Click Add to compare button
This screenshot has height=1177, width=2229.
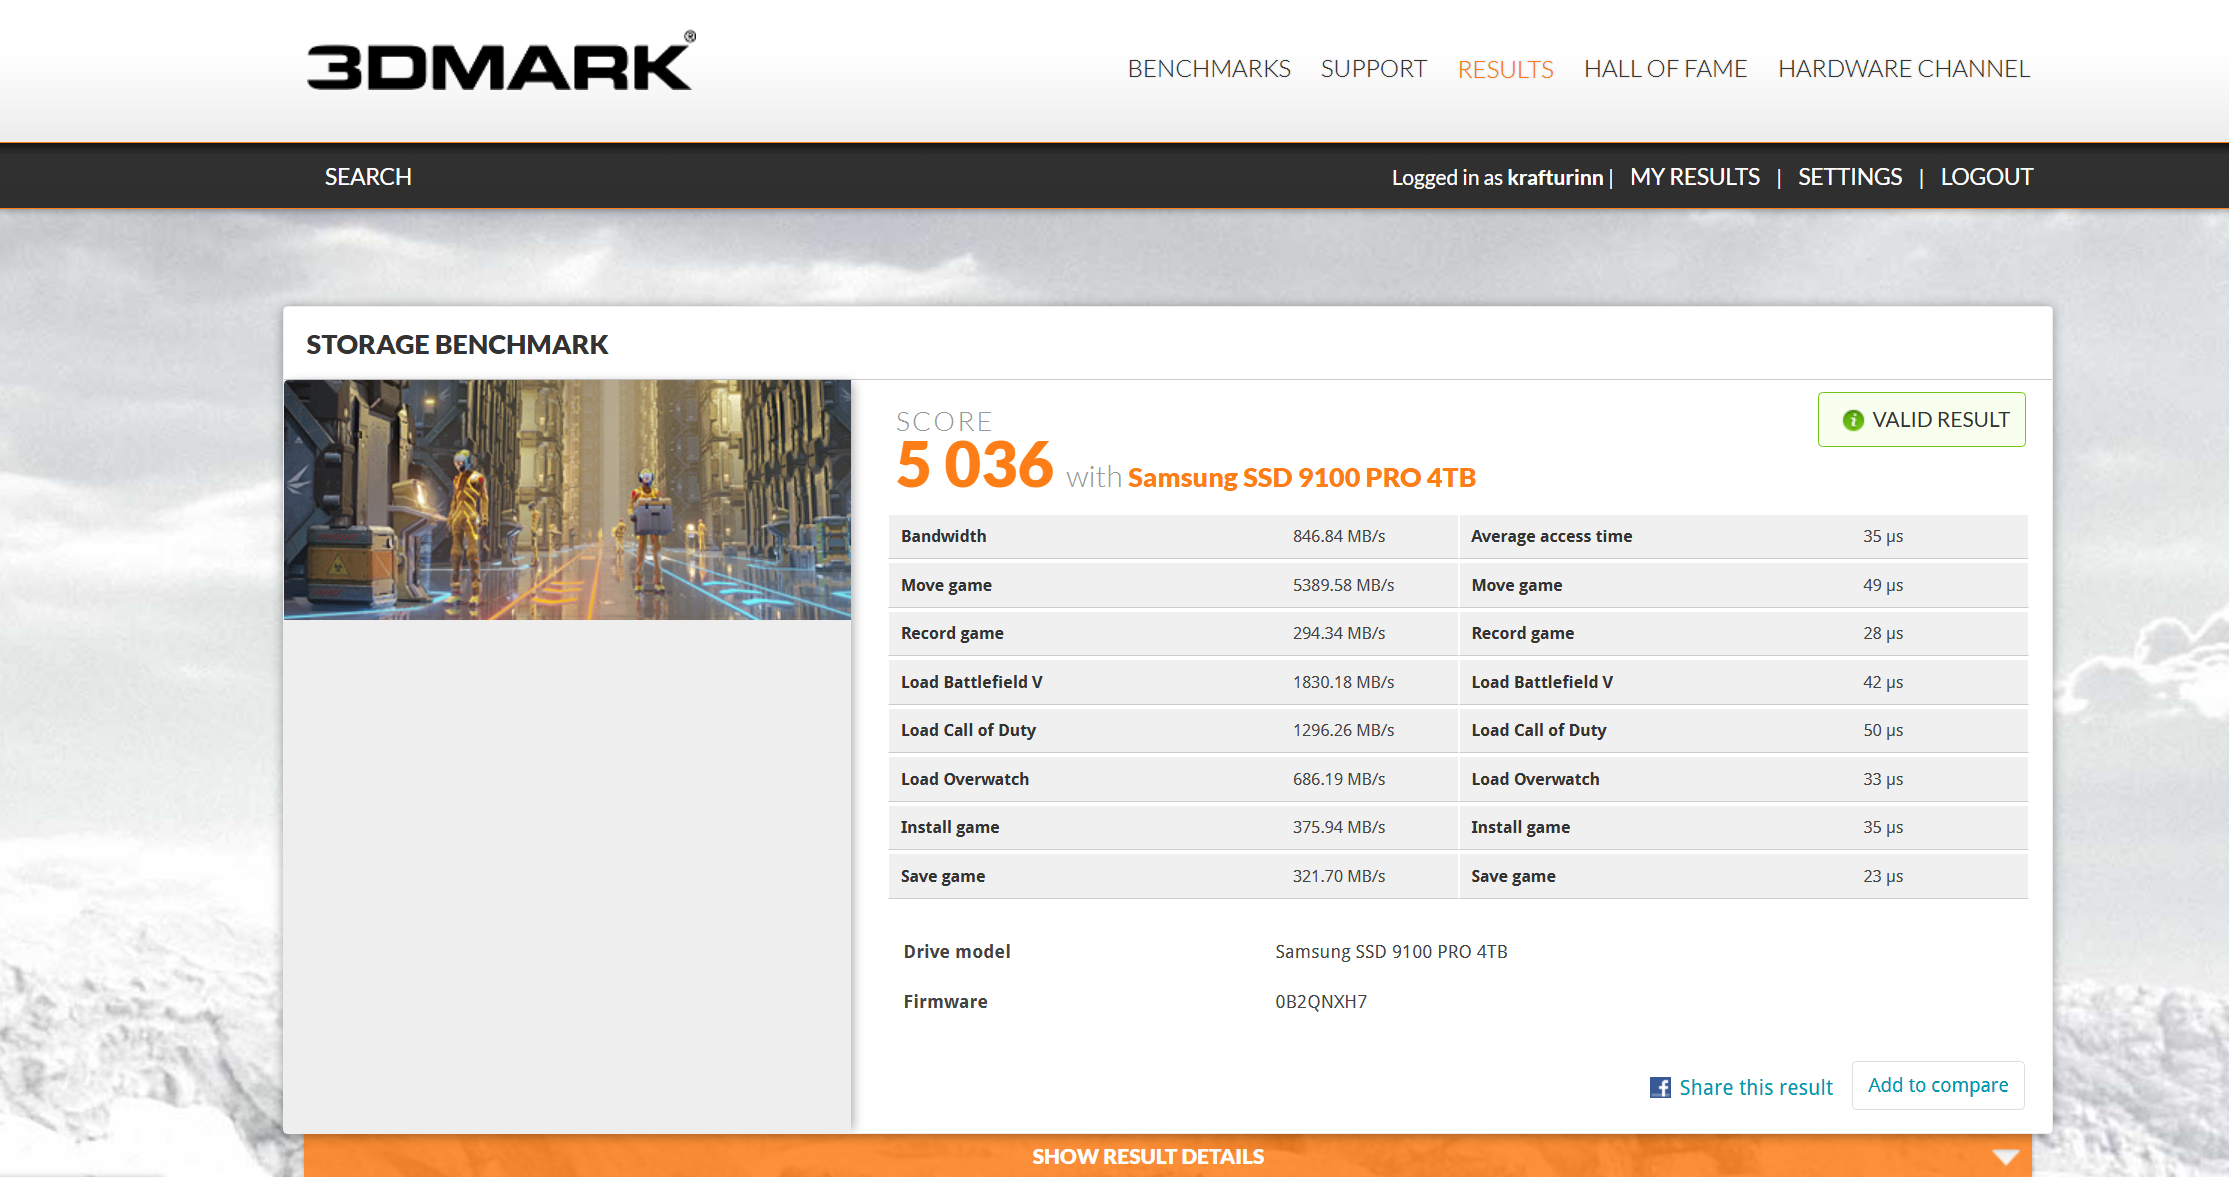[1937, 1085]
